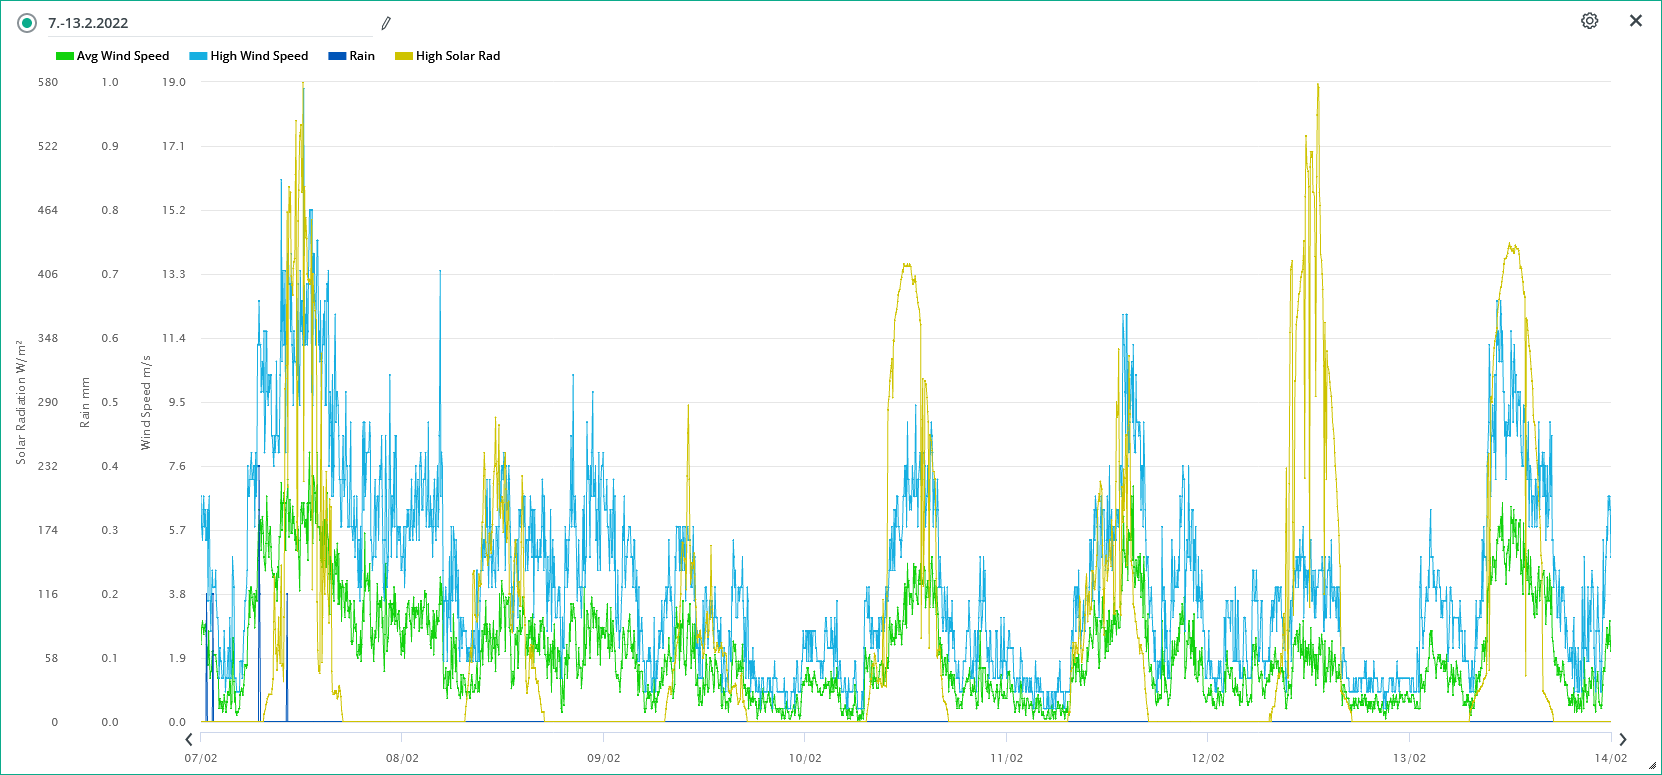Toggle the Rain series in the legend
The width and height of the screenshot is (1662, 775).
(362, 56)
